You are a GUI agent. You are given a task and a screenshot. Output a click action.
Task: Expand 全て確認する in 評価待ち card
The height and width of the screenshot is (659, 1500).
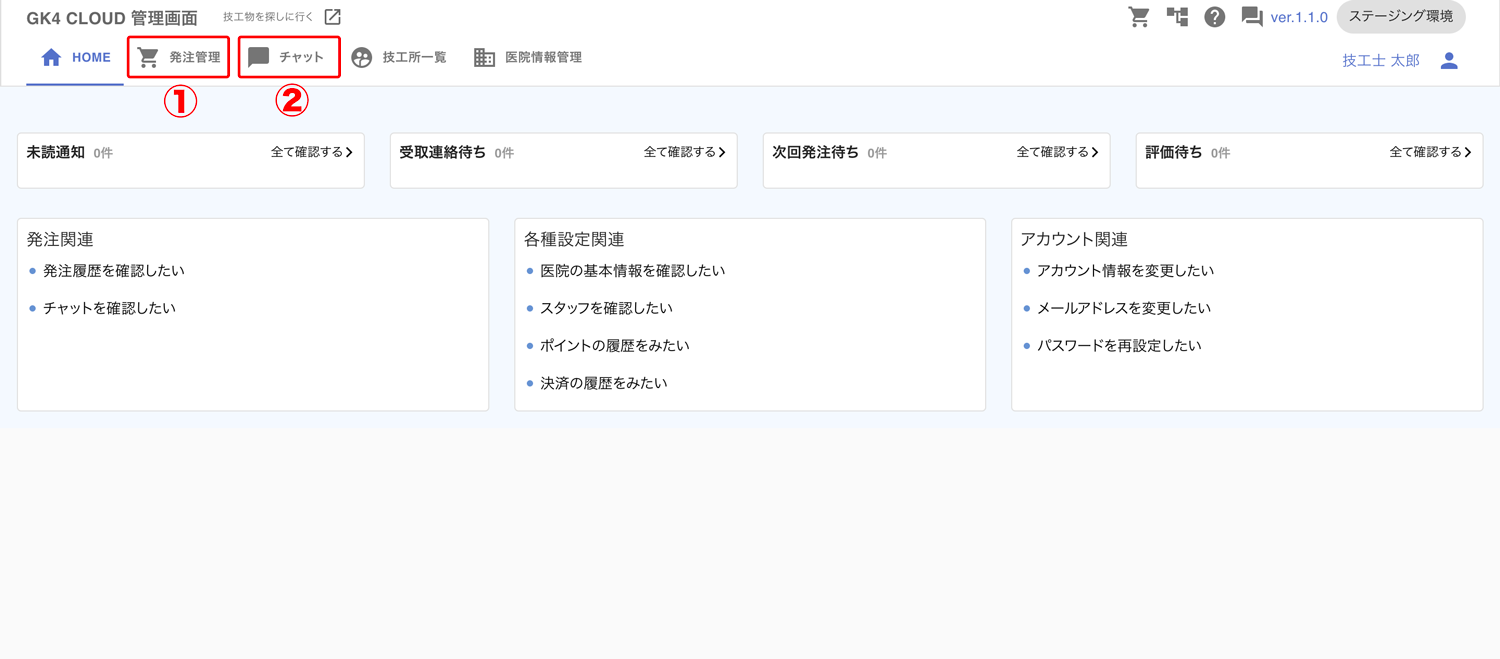click(1431, 153)
